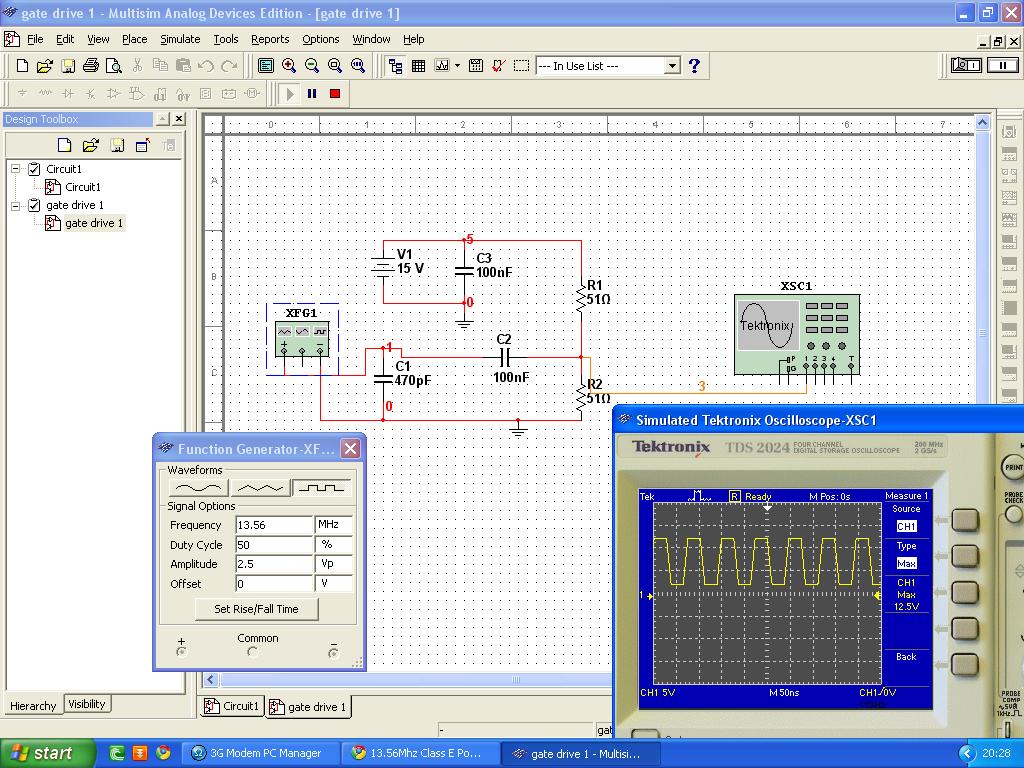This screenshot has height=768, width=1024.
Task: Open the In Use List dropdown
Action: [x=672, y=66]
